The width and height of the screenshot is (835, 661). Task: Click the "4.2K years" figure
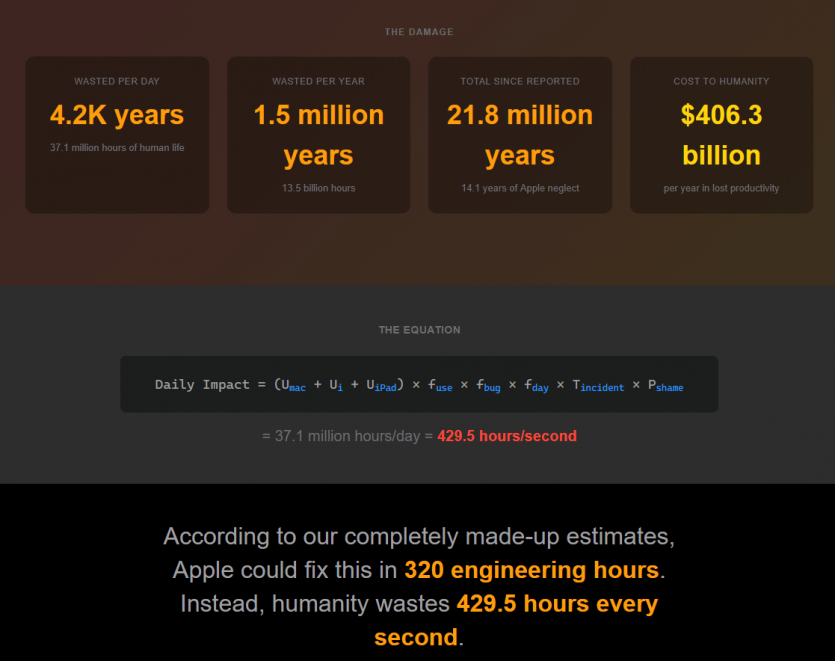tap(117, 115)
